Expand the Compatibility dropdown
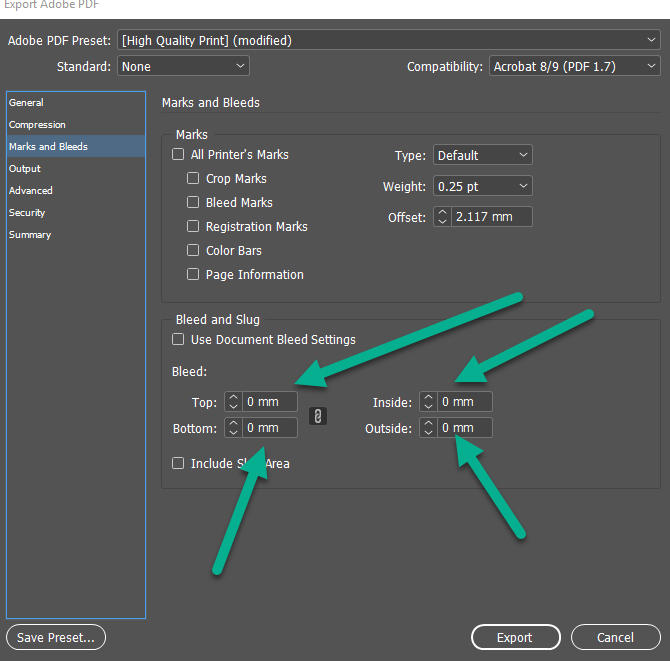 [x=575, y=66]
